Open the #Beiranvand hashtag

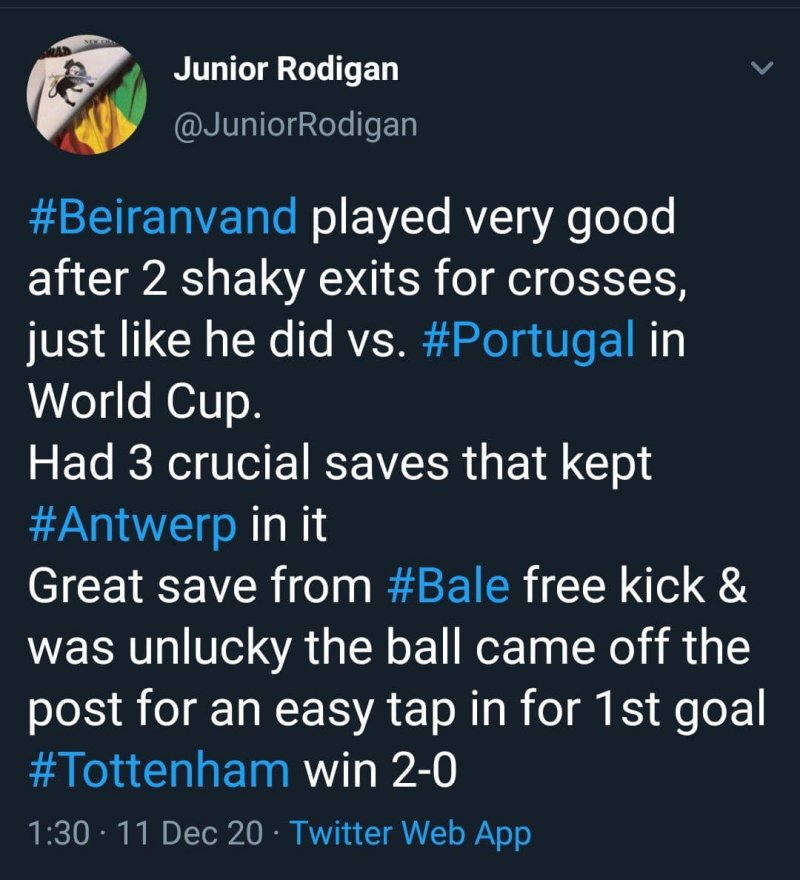[162, 217]
